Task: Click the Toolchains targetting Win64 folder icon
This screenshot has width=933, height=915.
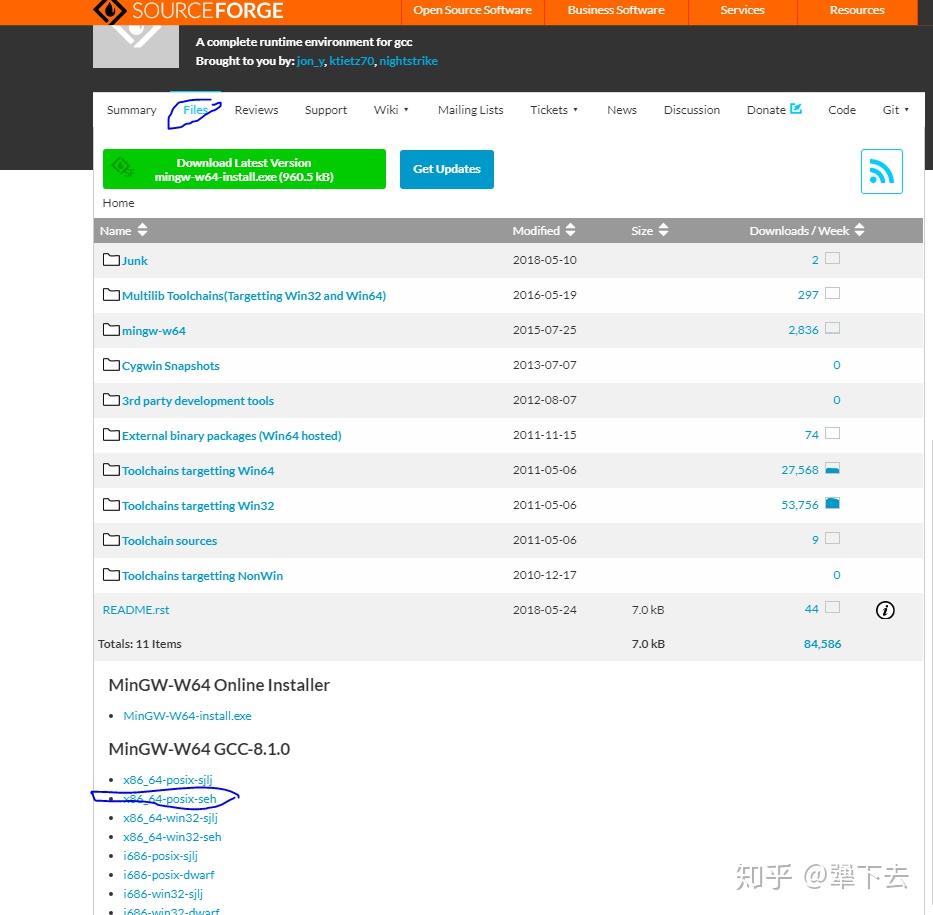Action: [111, 470]
